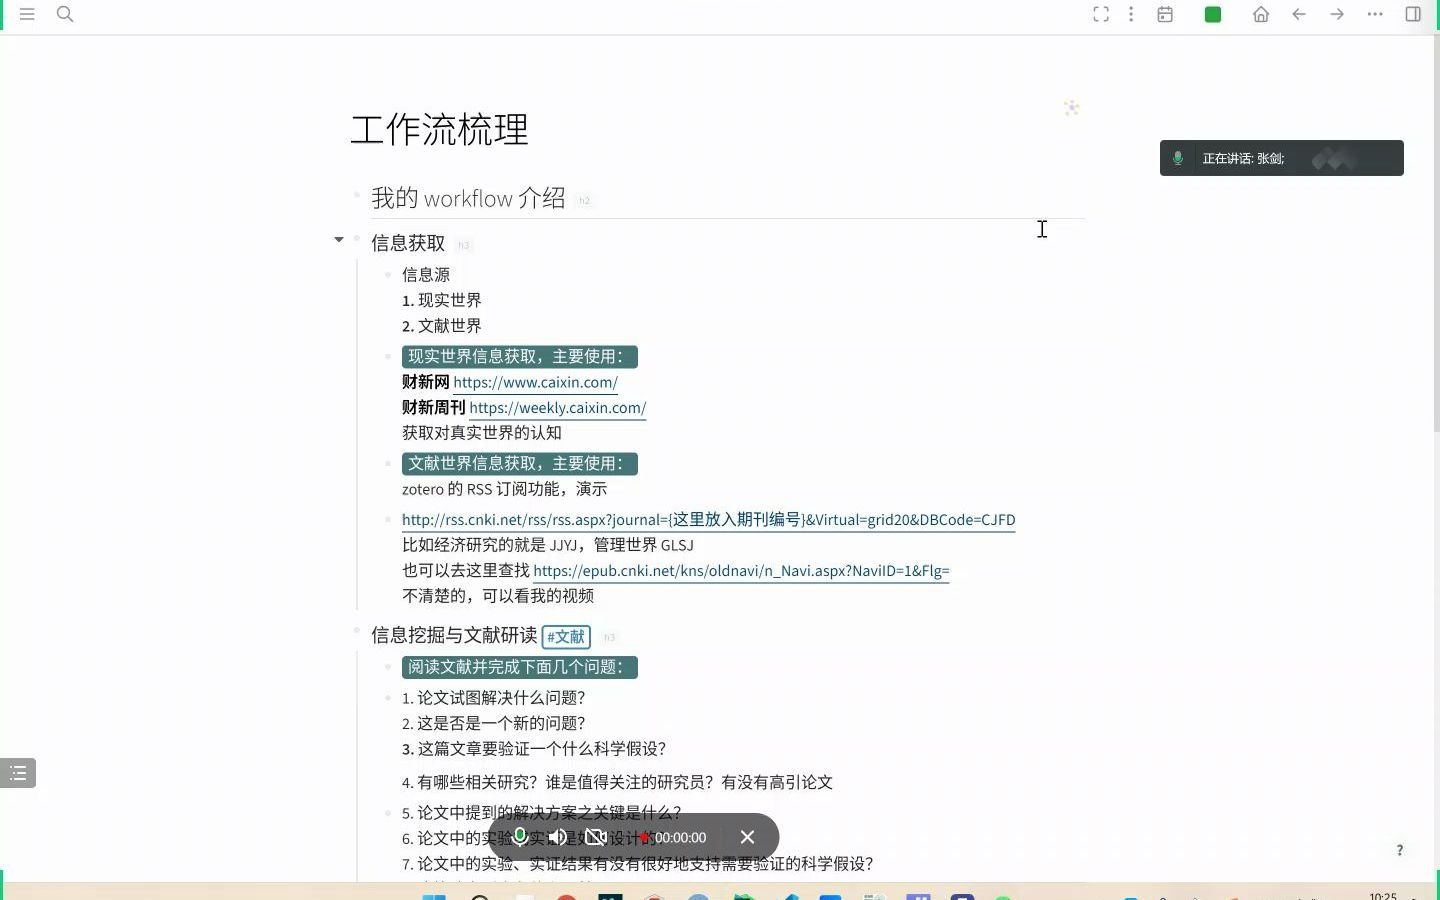Toggle the right sidebar panel
The height and width of the screenshot is (900, 1440).
pos(1413,14)
